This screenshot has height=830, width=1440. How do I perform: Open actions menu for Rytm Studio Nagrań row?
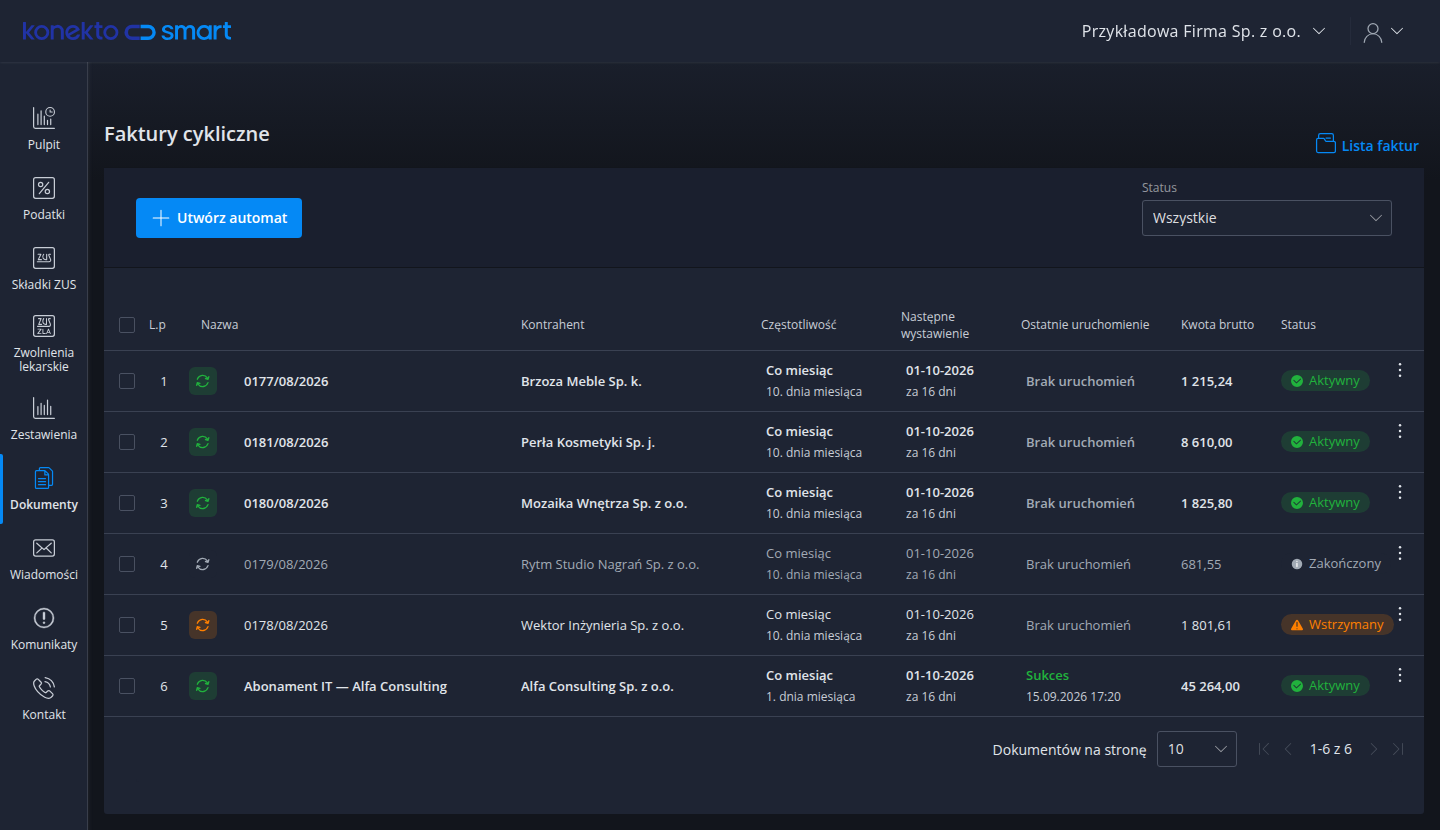(1400, 553)
